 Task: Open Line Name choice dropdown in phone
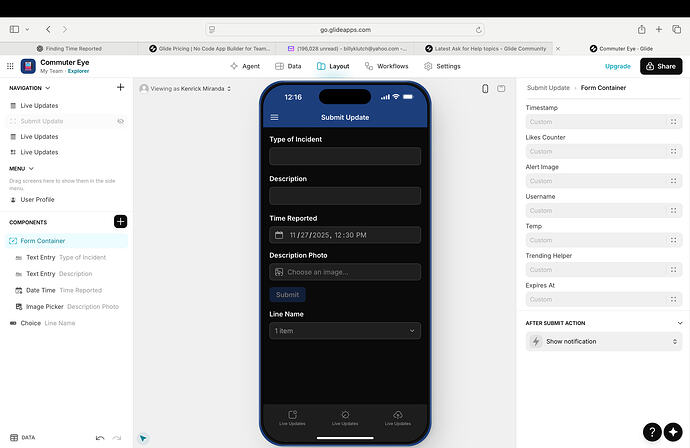coord(345,331)
